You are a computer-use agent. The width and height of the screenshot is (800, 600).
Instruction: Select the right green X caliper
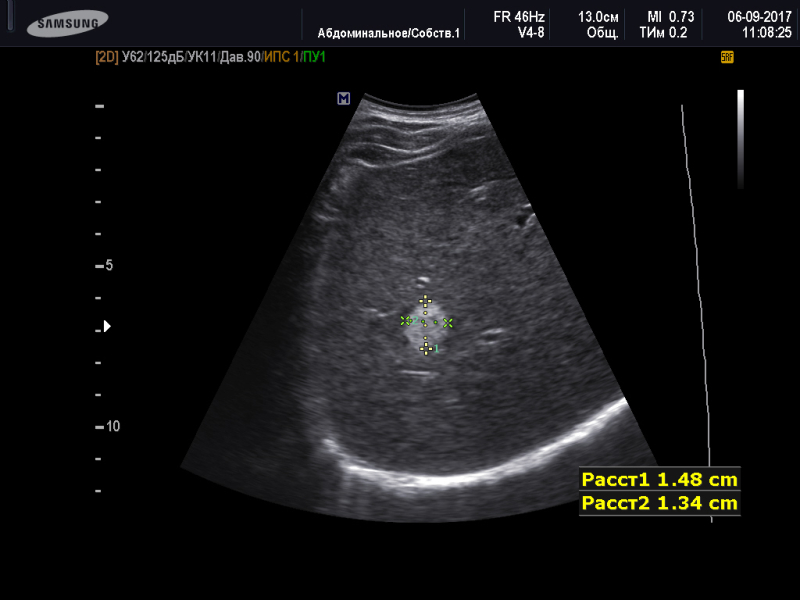(x=447, y=322)
